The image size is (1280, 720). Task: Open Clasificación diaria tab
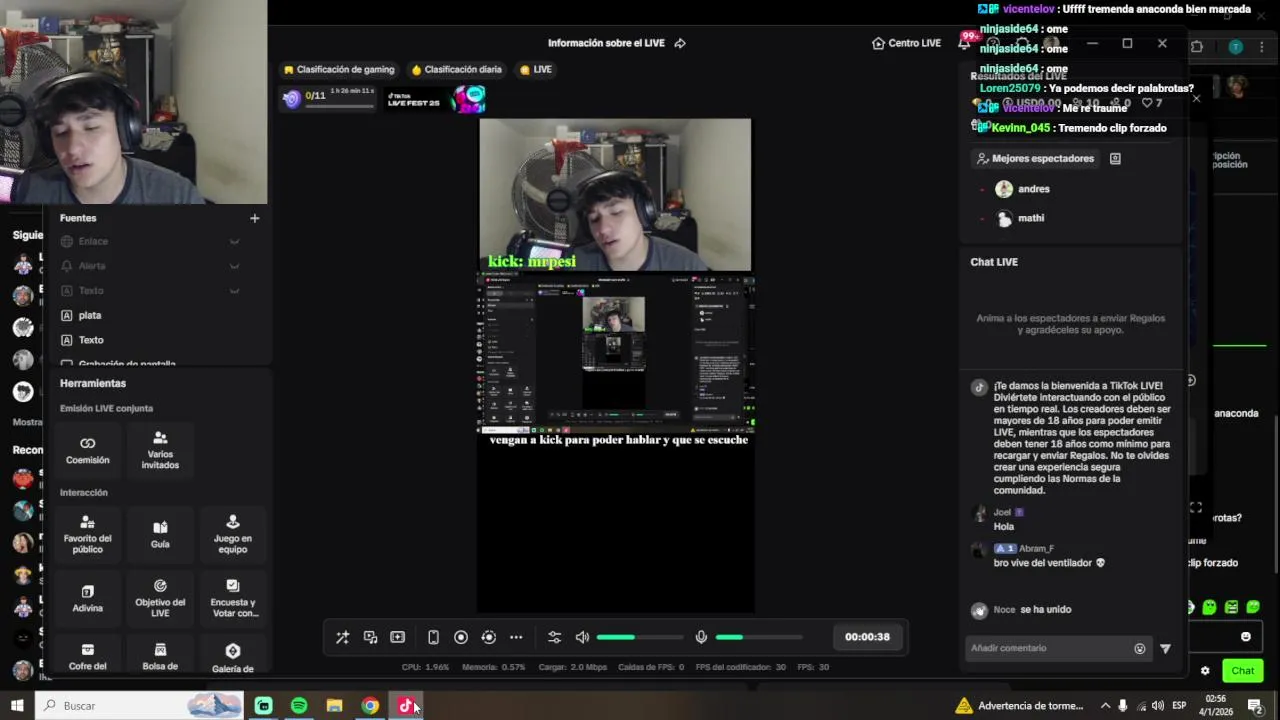pos(456,70)
